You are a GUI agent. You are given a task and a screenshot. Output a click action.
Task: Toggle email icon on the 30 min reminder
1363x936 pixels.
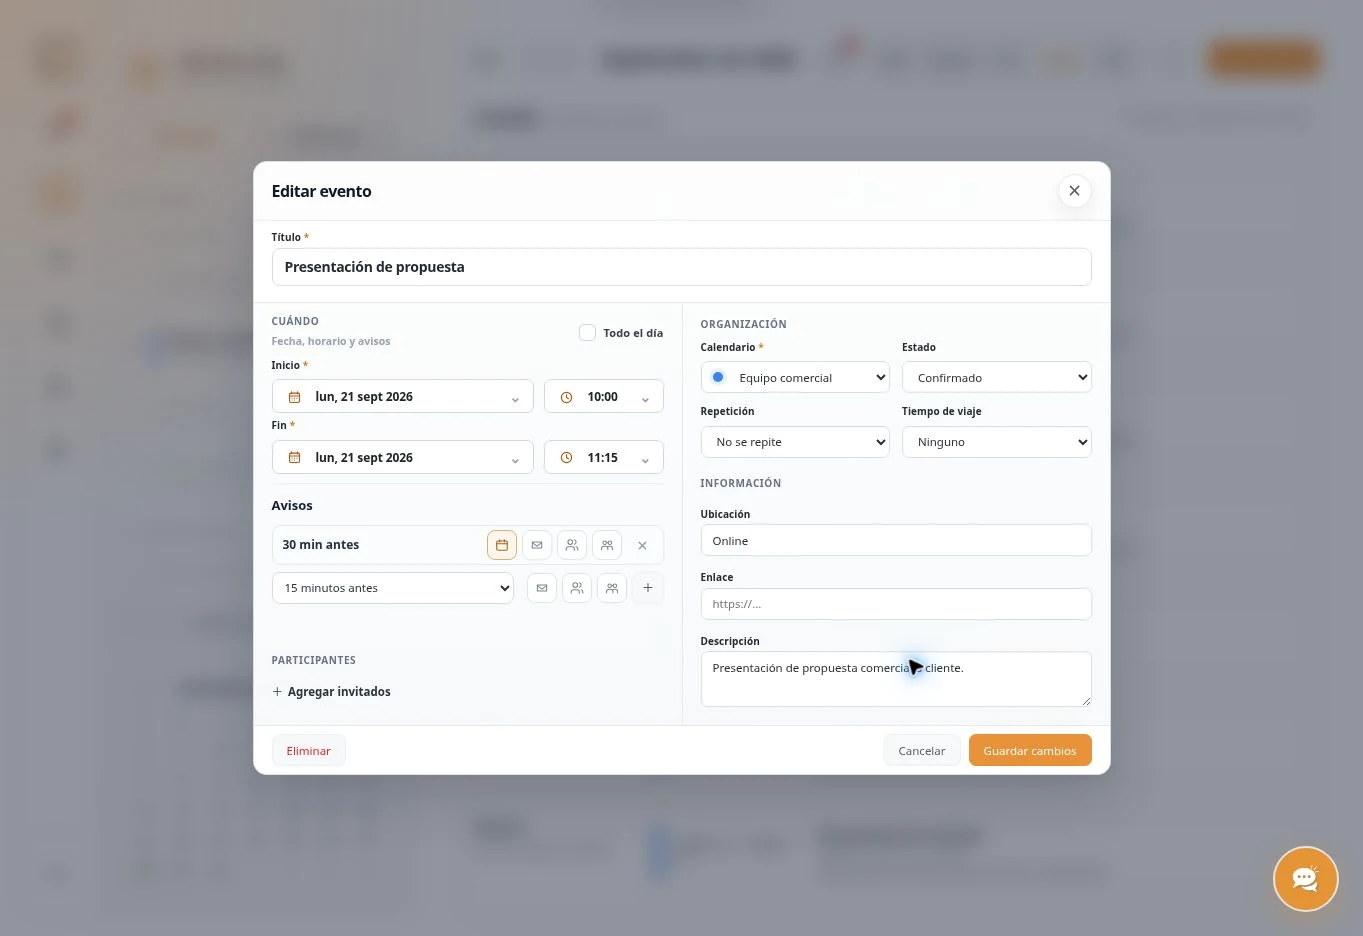537,545
